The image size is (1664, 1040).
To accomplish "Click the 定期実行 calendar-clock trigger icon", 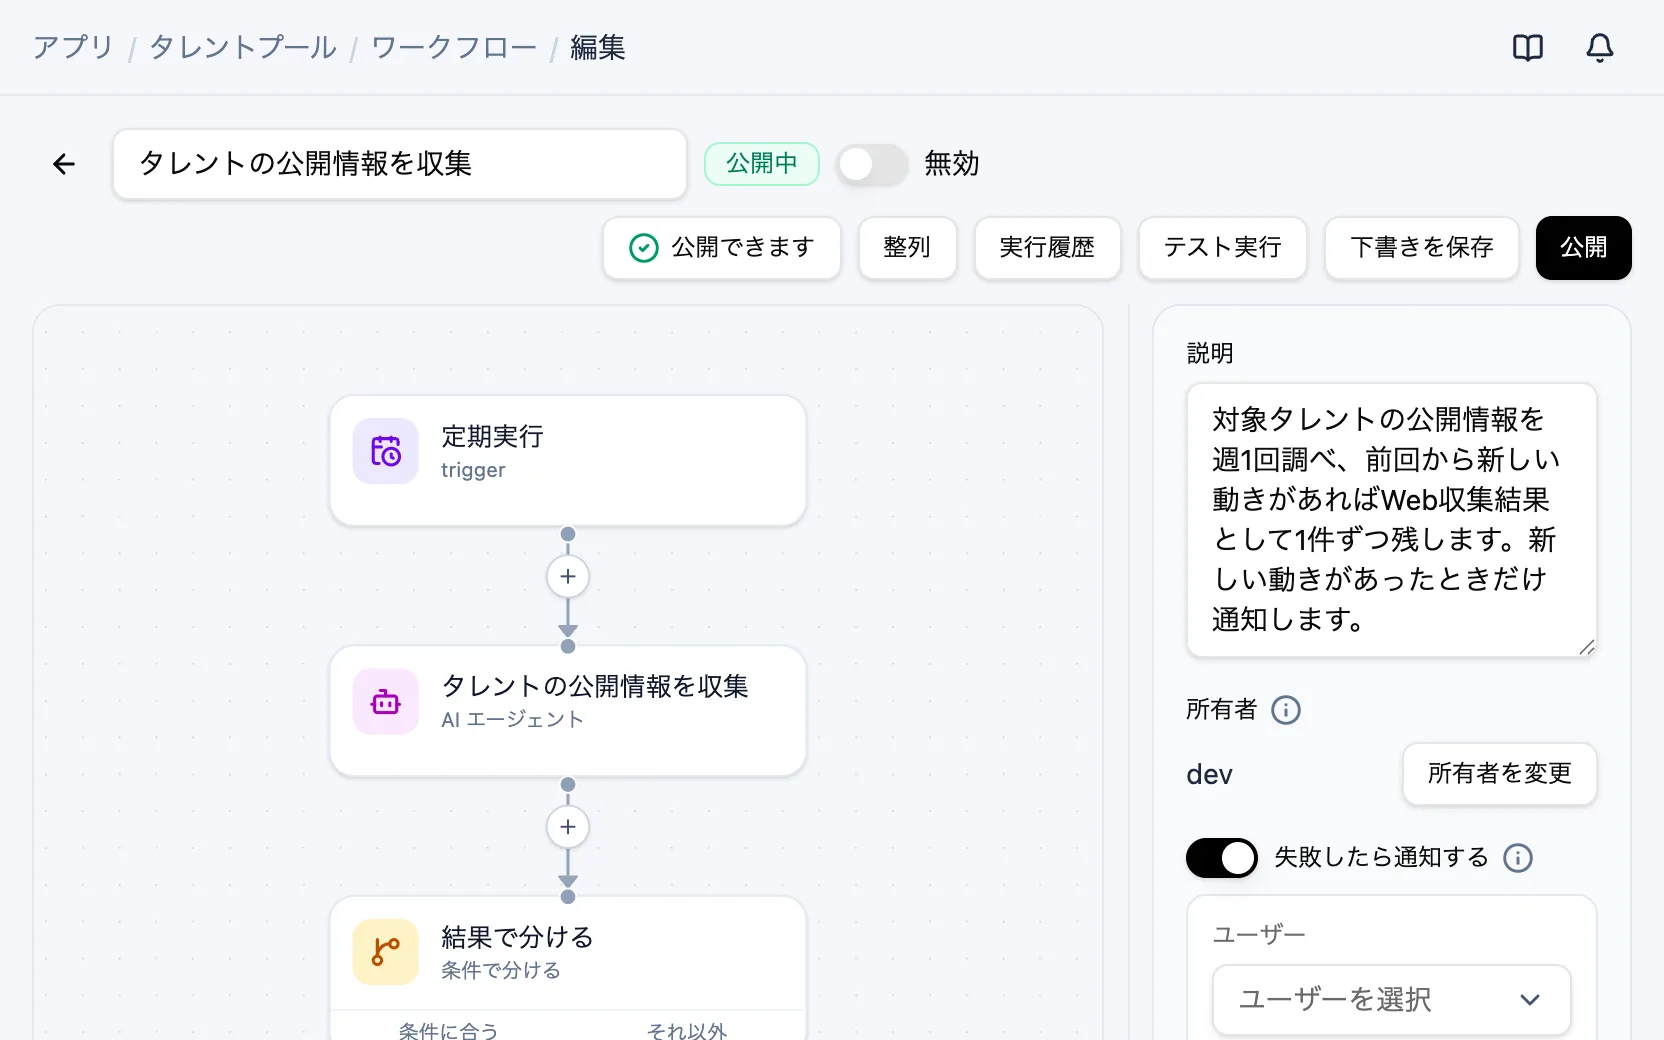I will [x=386, y=451].
